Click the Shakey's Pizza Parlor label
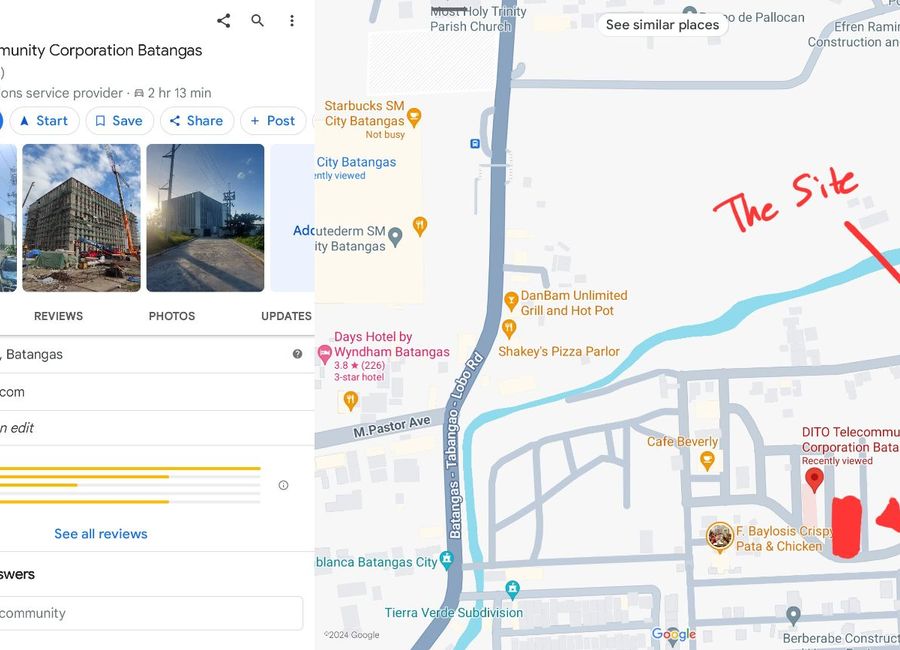The width and height of the screenshot is (900, 650). tap(558, 351)
